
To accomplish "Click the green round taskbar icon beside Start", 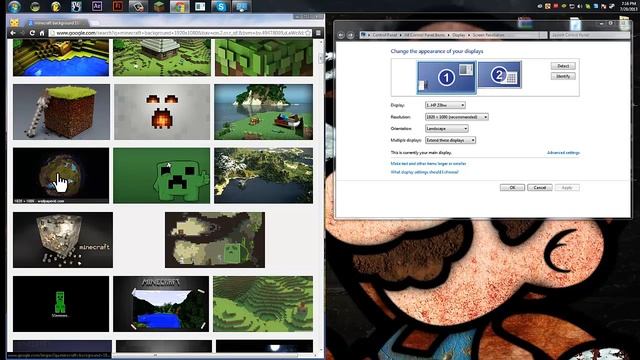I will point(35,6).
